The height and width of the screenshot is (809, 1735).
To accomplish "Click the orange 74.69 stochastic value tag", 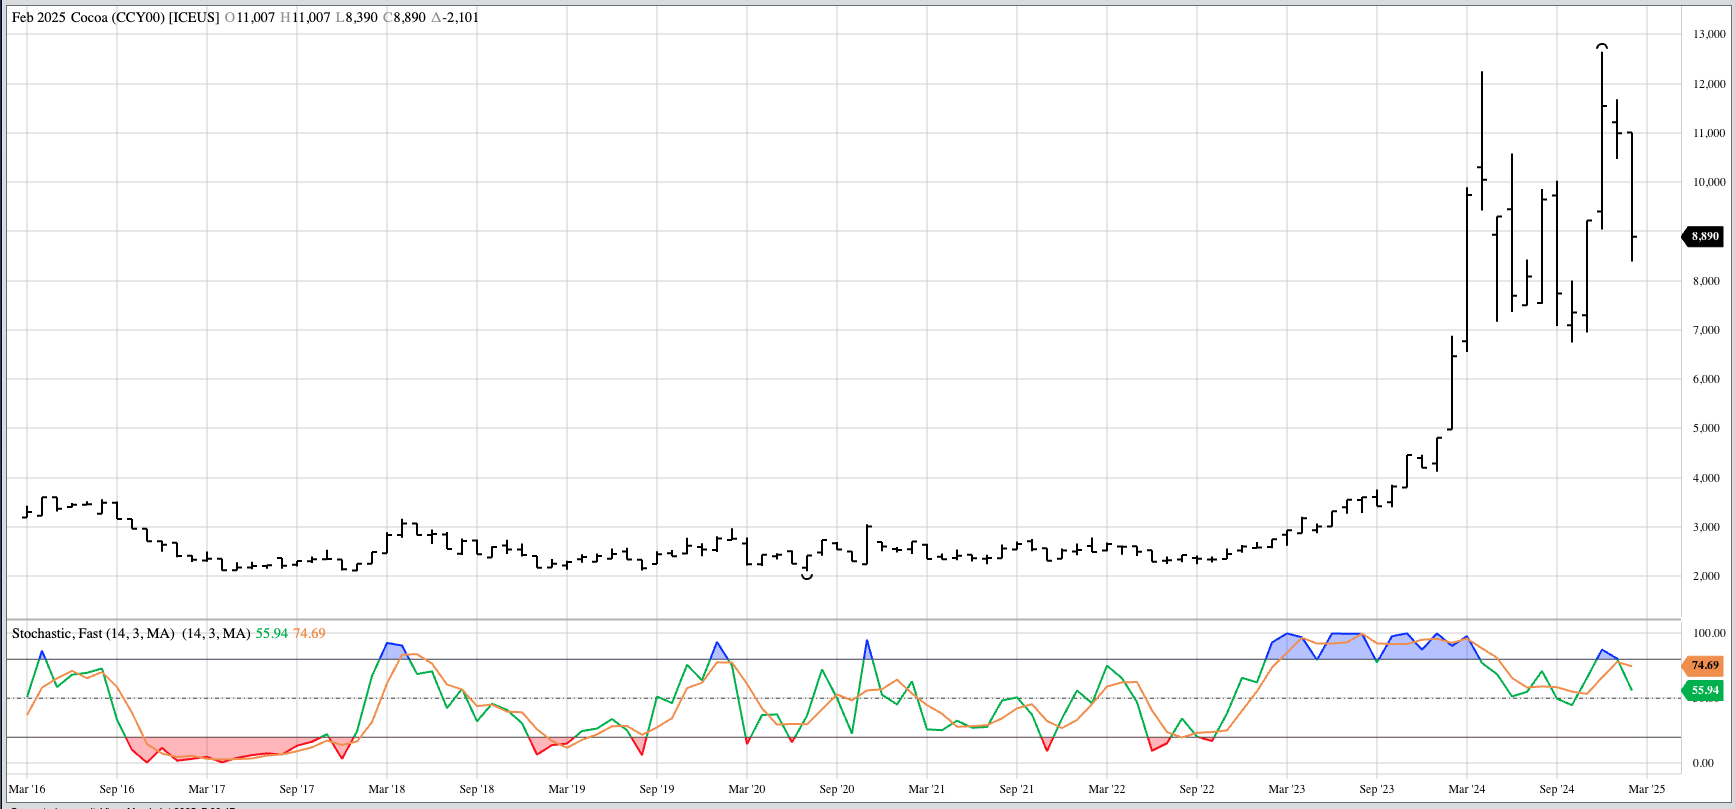I will tap(1704, 665).
